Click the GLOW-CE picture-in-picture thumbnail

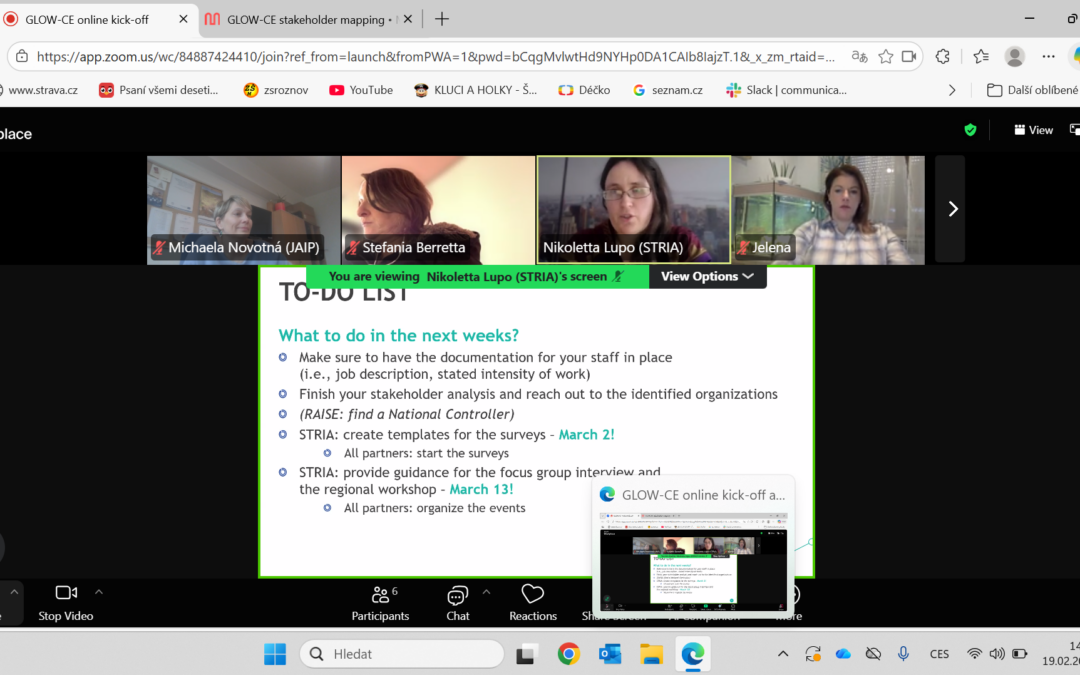pyautogui.click(x=693, y=545)
